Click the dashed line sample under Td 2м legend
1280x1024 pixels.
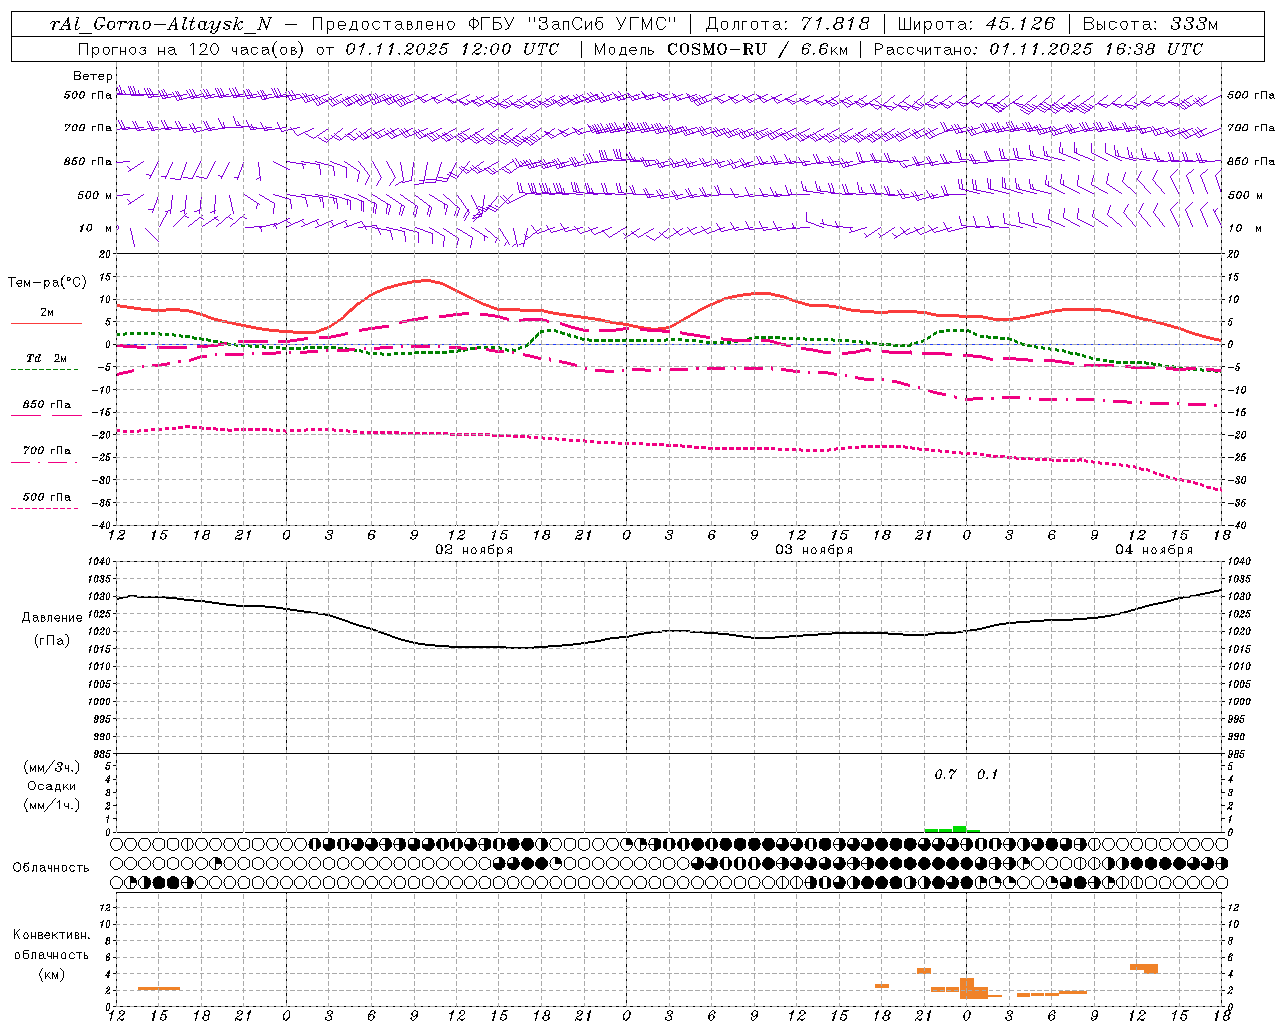[x=45, y=370]
